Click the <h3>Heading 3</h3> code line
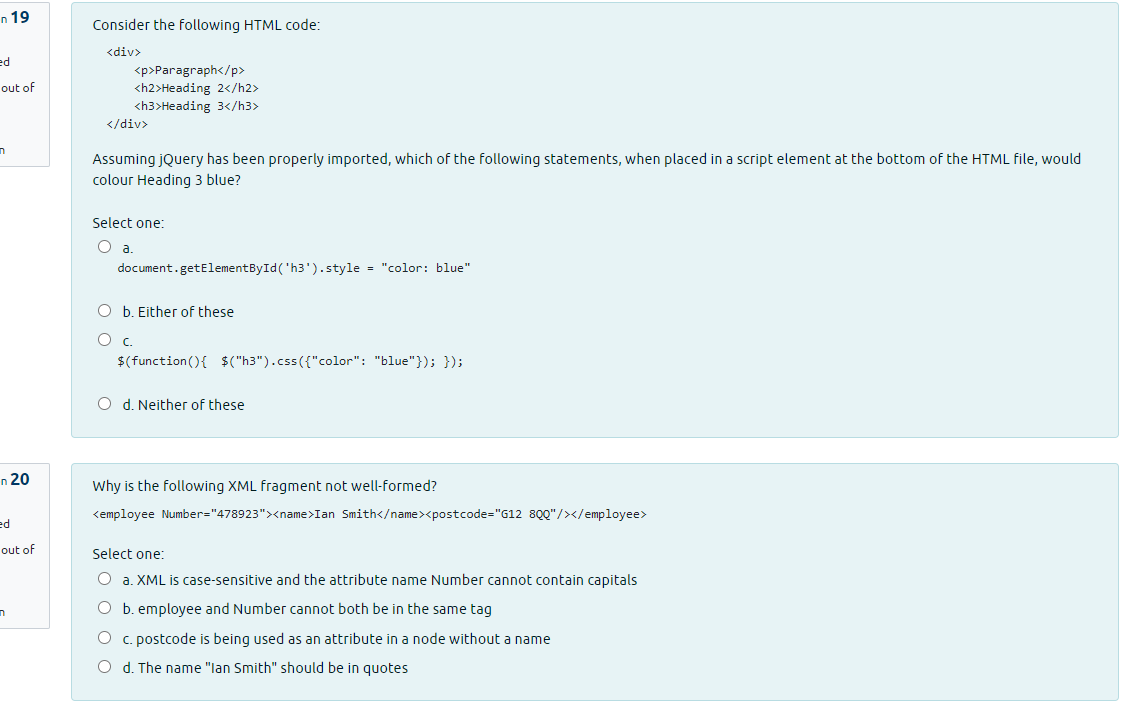This screenshot has width=1128, height=710. (x=196, y=106)
